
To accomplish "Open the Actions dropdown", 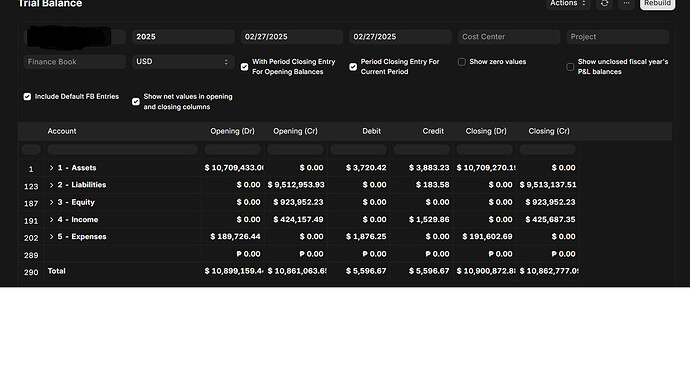I will tap(568, 3).
